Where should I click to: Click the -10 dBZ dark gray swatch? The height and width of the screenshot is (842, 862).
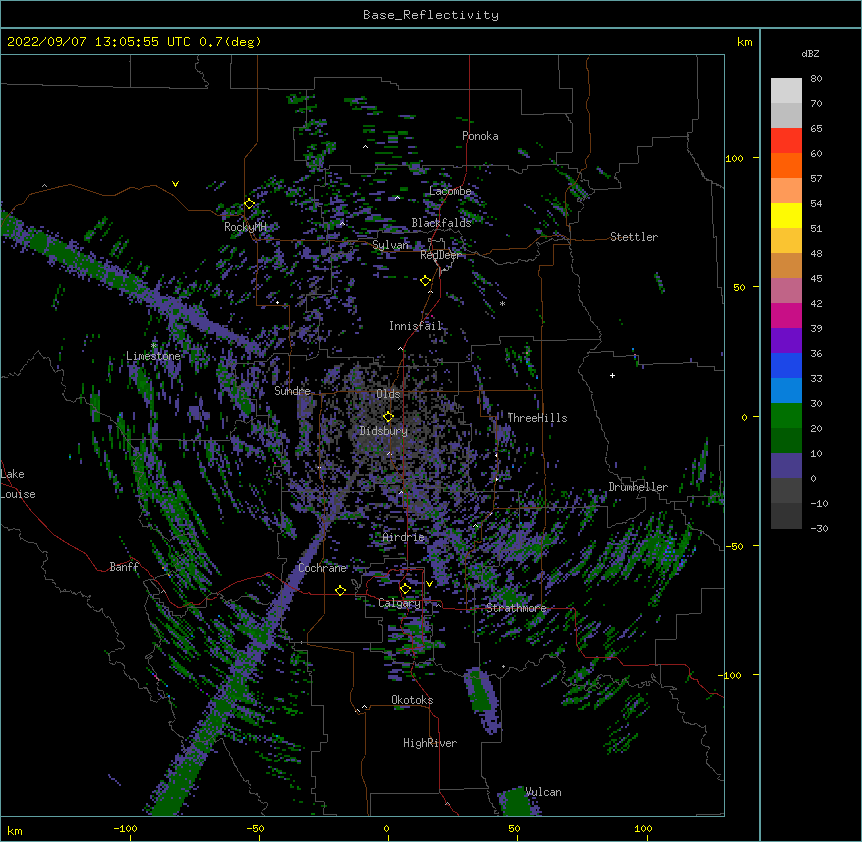[x=786, y=516]
